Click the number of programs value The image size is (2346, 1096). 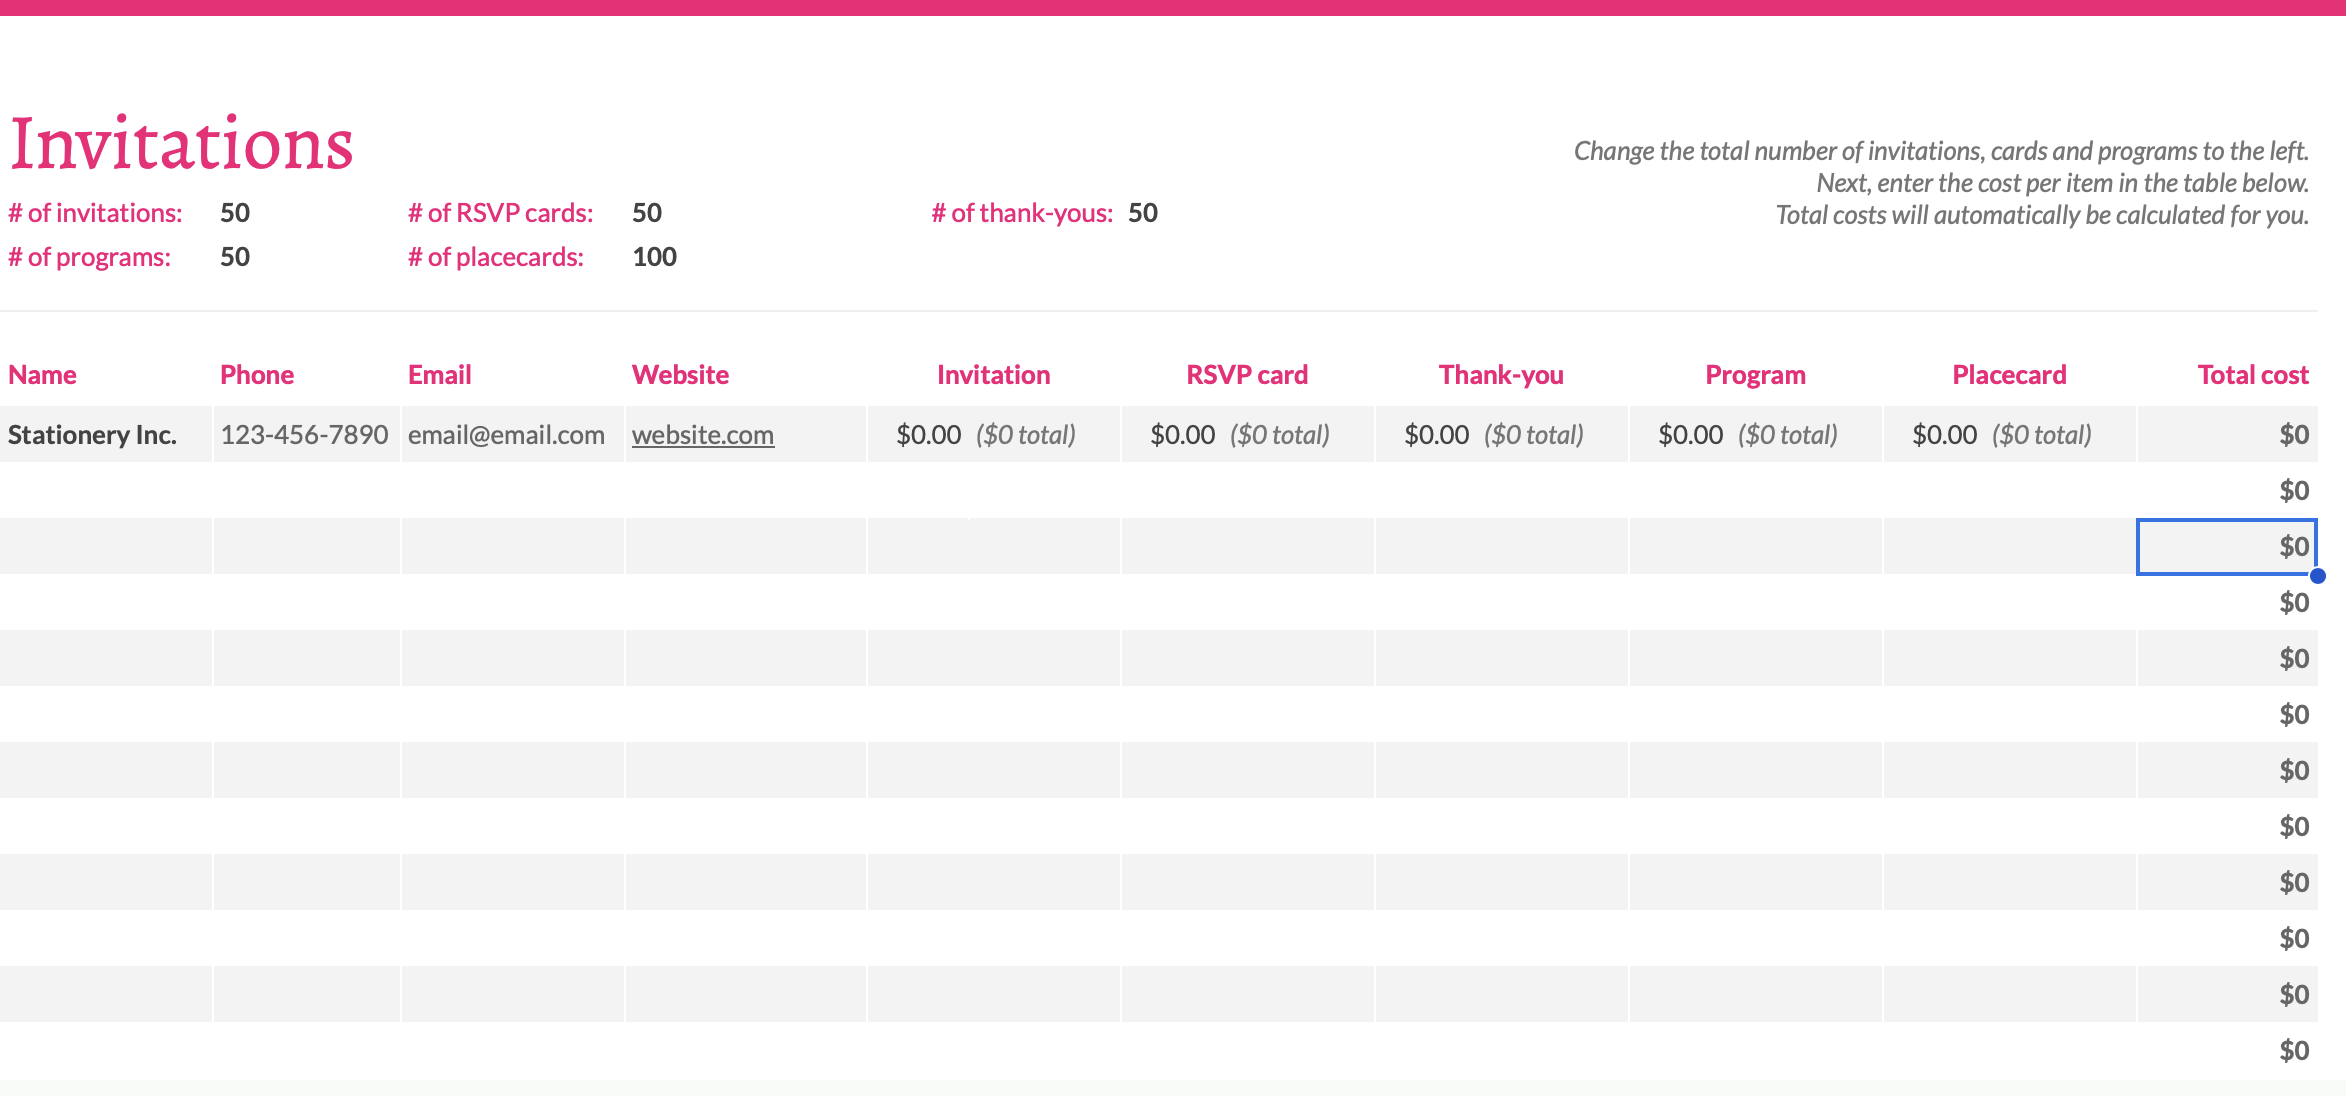pos(235,257)
